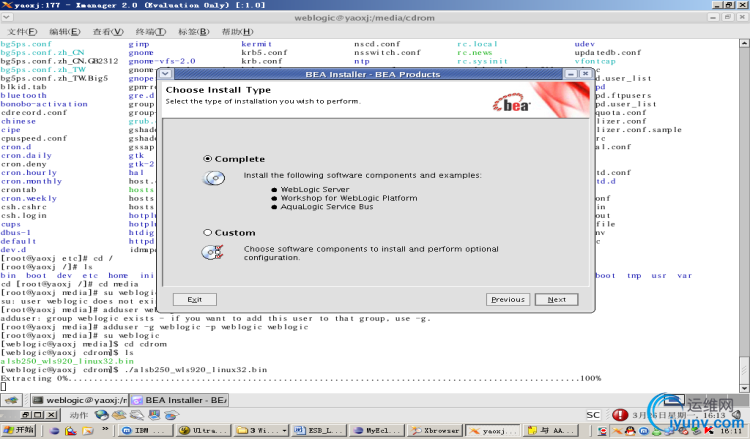Open the 标签(B) menu in the terminal
The width and height of the screenshot is (750, 439).
(x=194, y=32)
